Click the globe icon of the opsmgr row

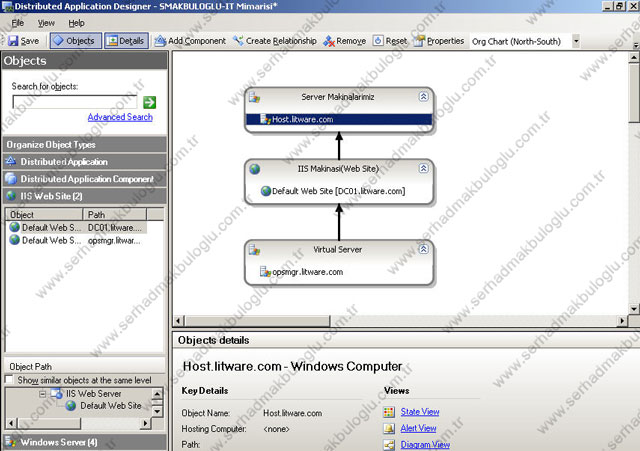coord(15,240)
